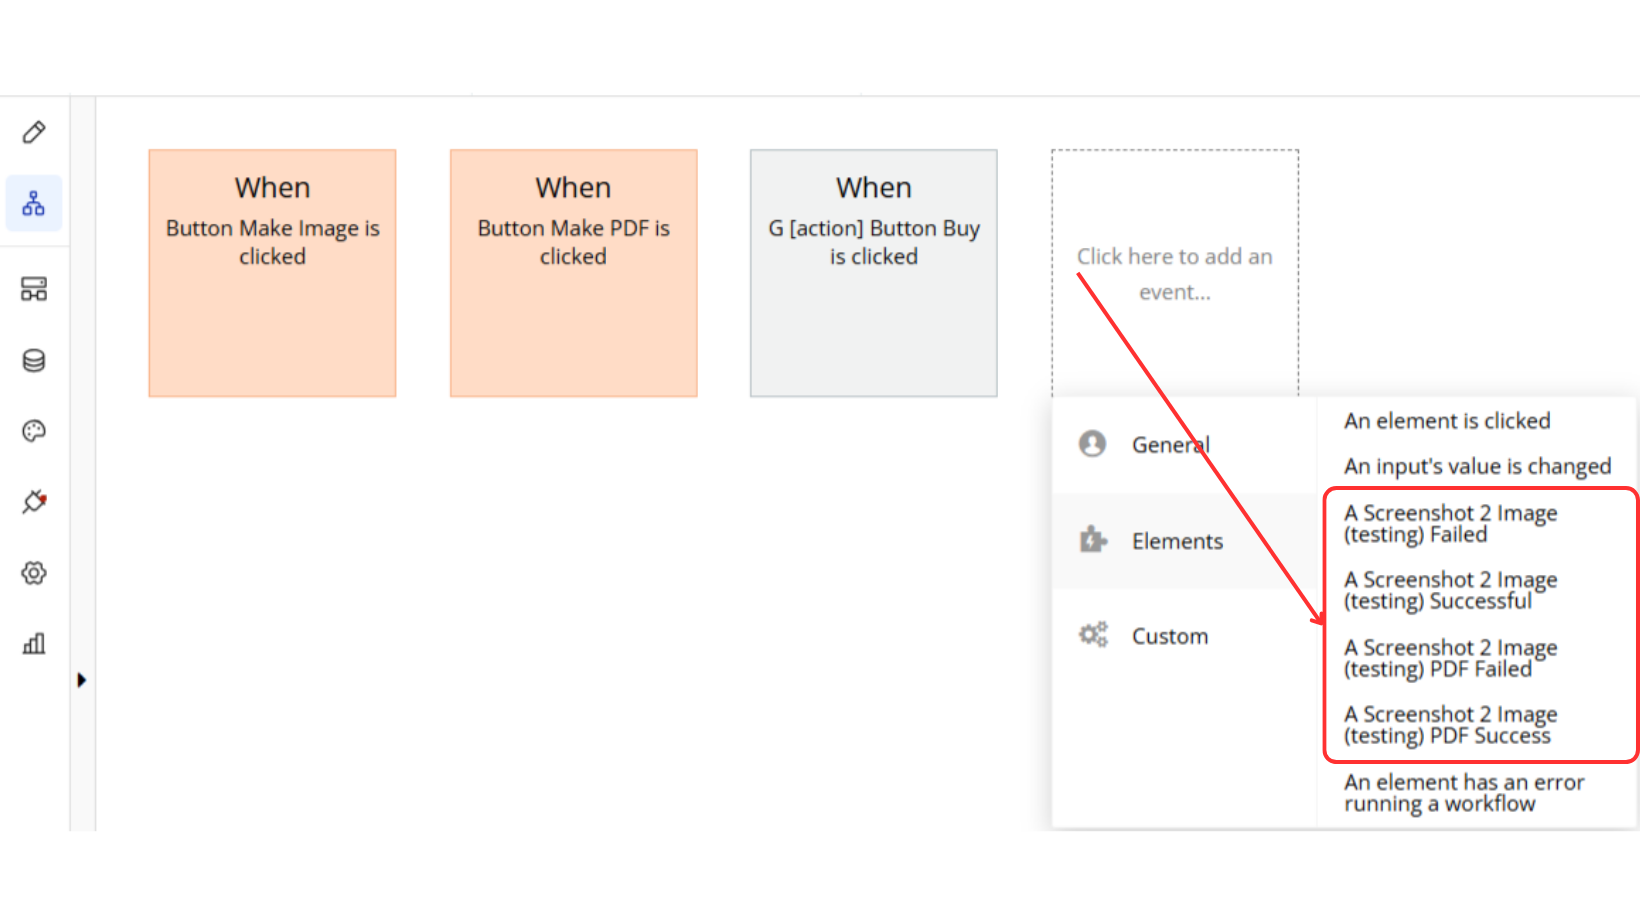This screenshot has width=1640, height=924.
Task: Click "Click here to add an event..." box
Action: click(x=1174, y=273)
